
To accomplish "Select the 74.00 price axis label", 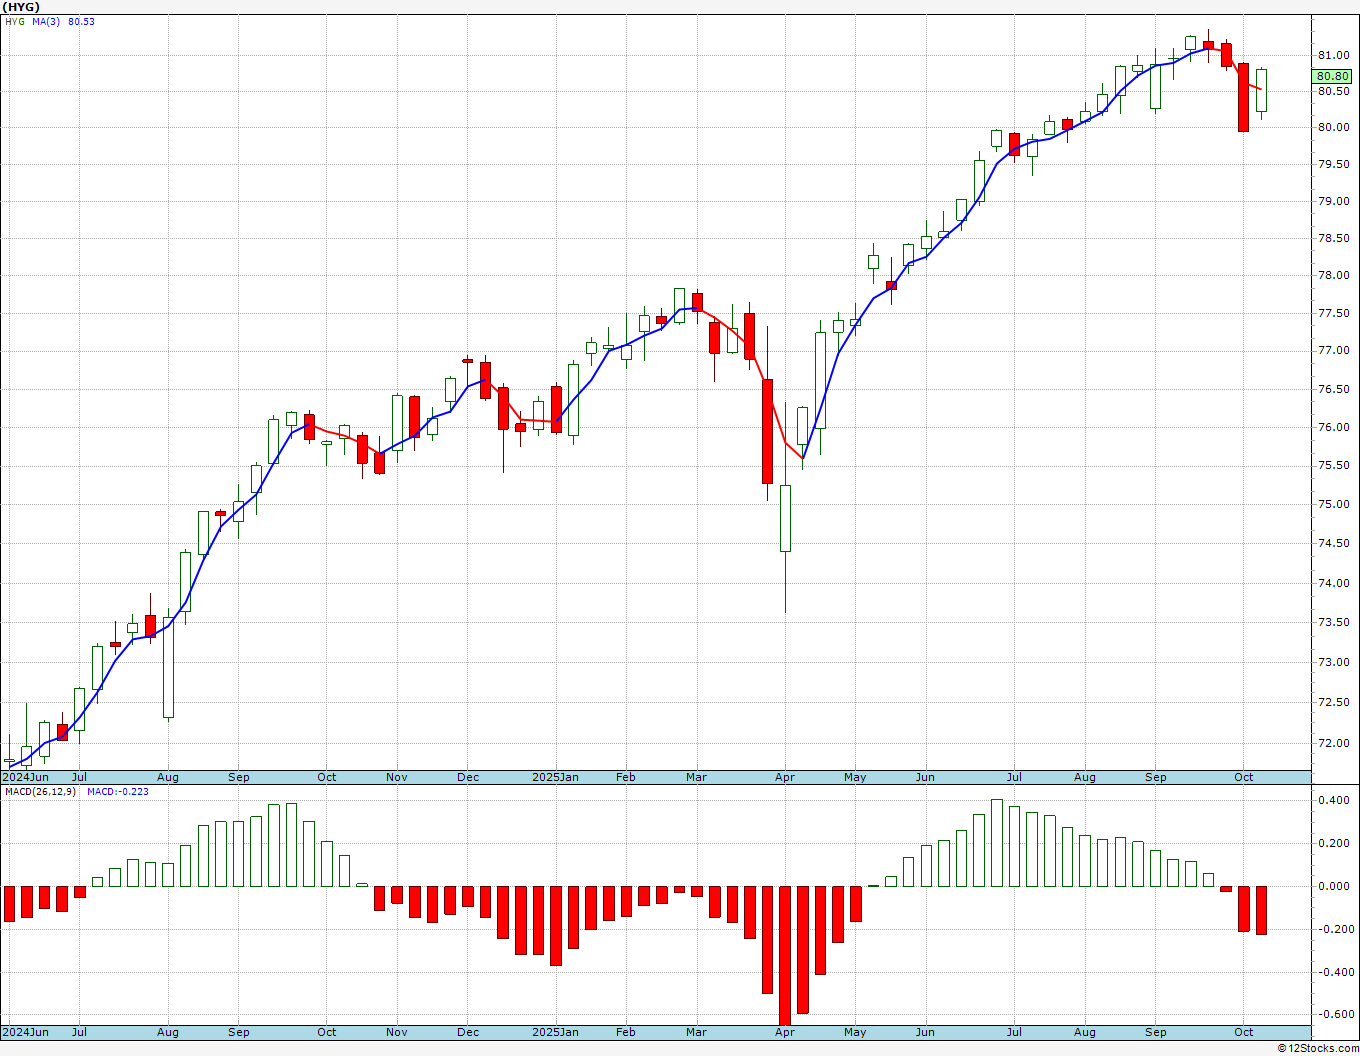I will tap(1332, 583).
